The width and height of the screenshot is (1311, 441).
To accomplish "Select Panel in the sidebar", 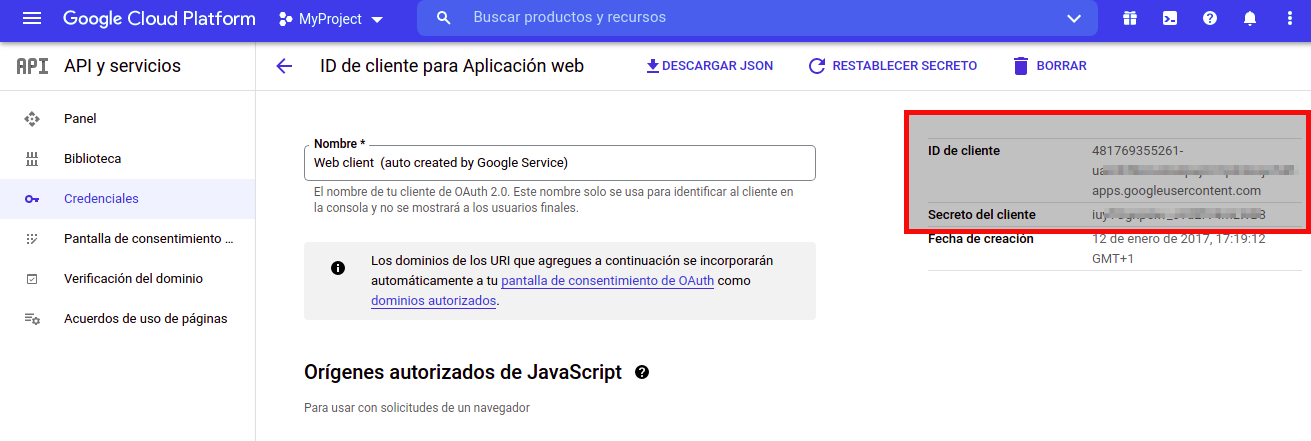I will click(80, 119).
